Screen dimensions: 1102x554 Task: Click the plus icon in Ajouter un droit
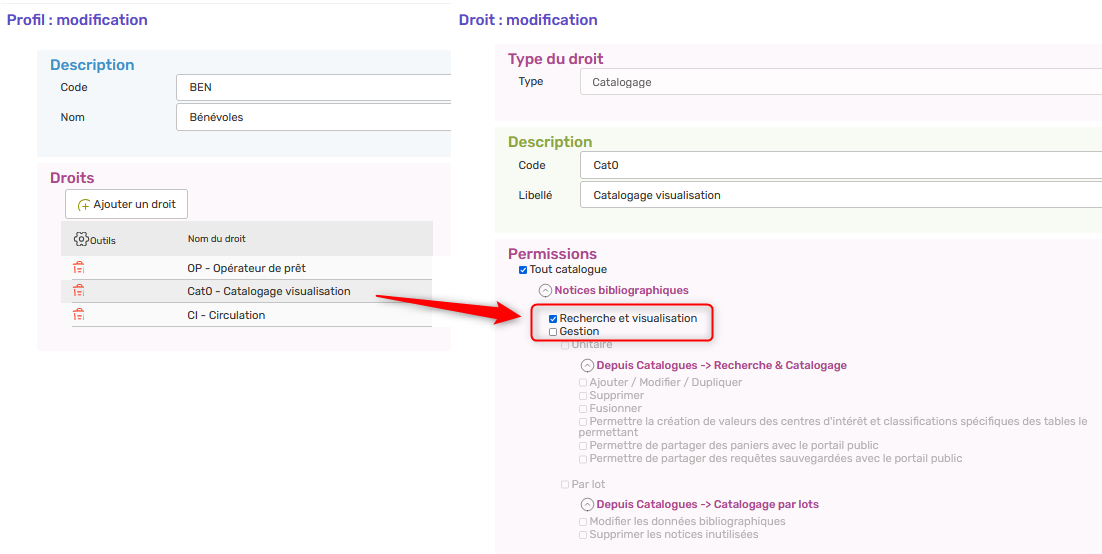tap(84, 205)
